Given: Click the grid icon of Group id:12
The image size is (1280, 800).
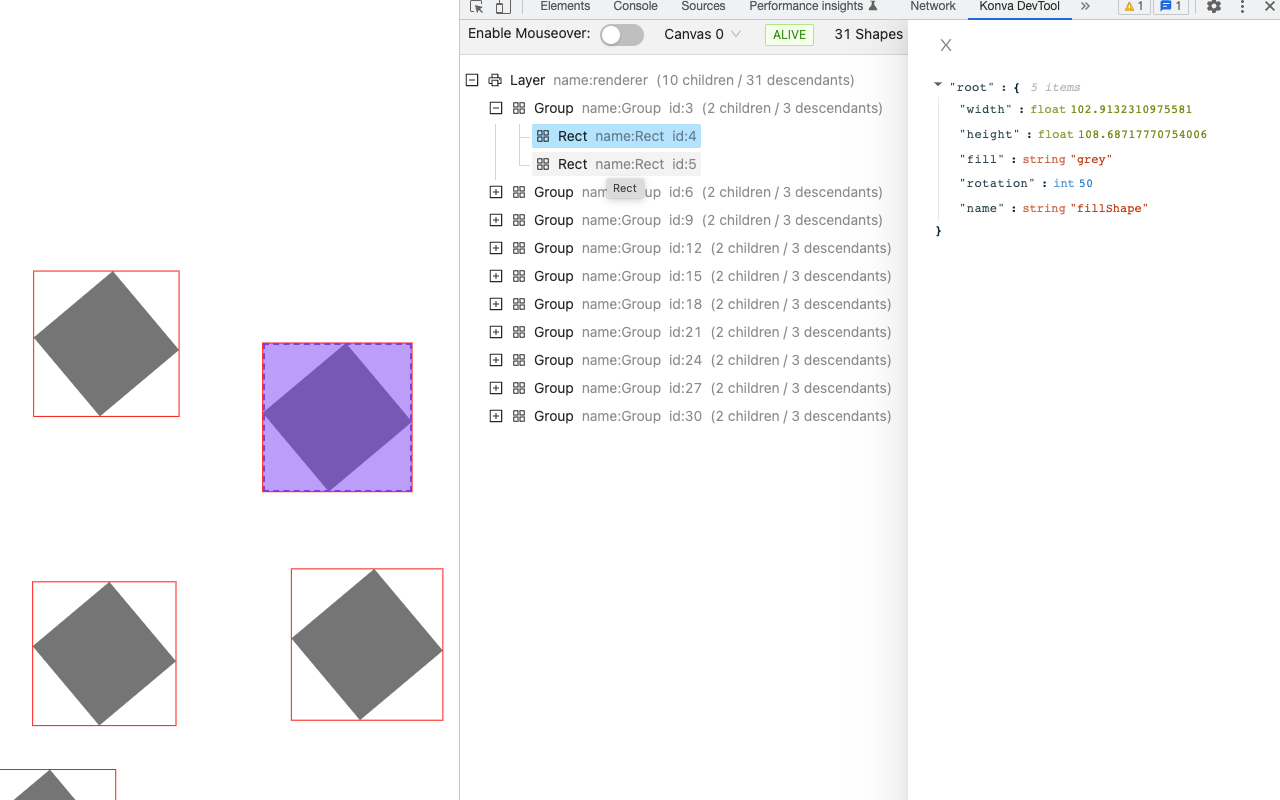Looking at the screenshot, I should [x=519, y=248].
